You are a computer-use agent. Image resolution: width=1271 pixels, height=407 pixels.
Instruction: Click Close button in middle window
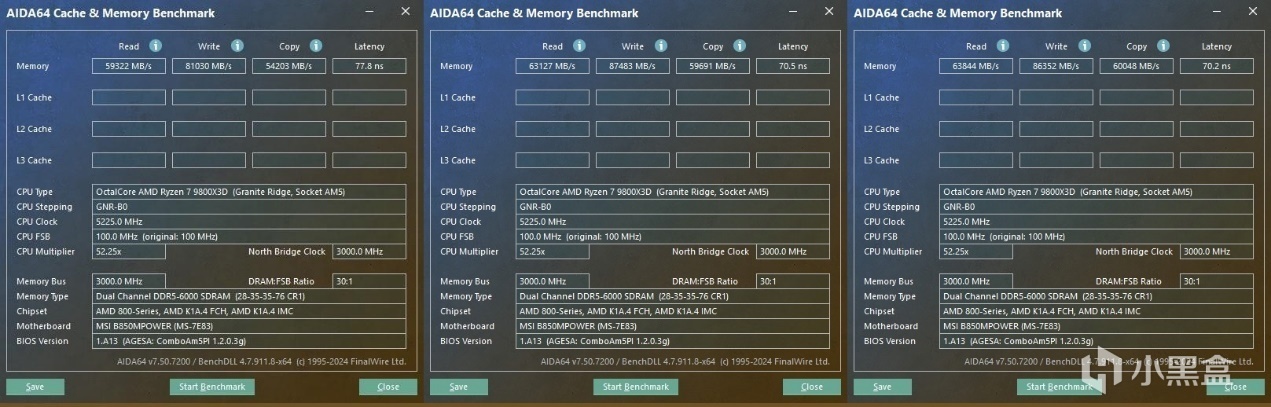coord(812,386)
